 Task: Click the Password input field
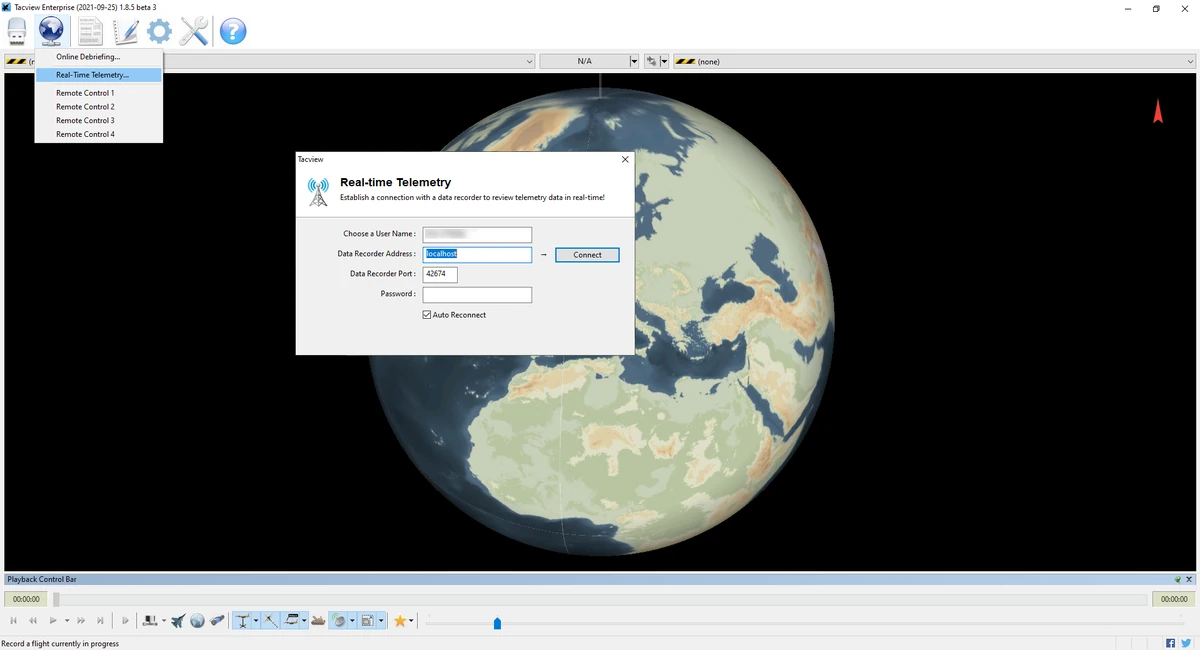pyautogui.click(x=477, y=295)
